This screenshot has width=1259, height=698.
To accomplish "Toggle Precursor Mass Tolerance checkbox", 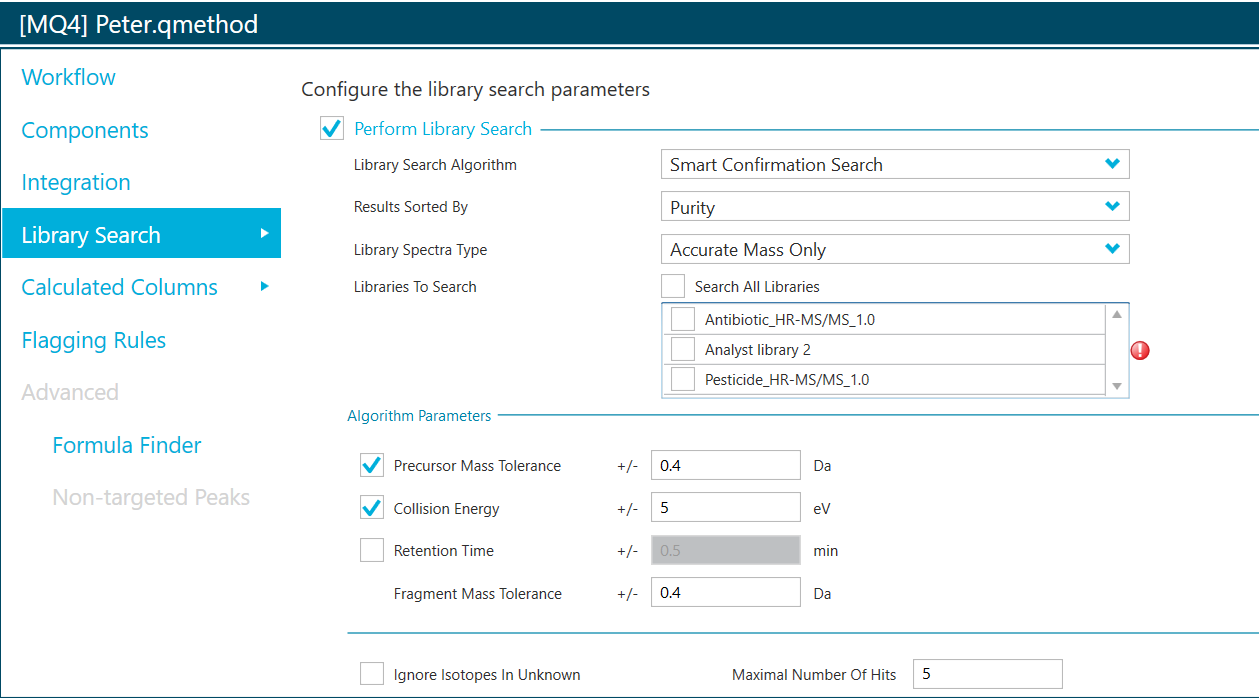I will [x=372, y=465].
